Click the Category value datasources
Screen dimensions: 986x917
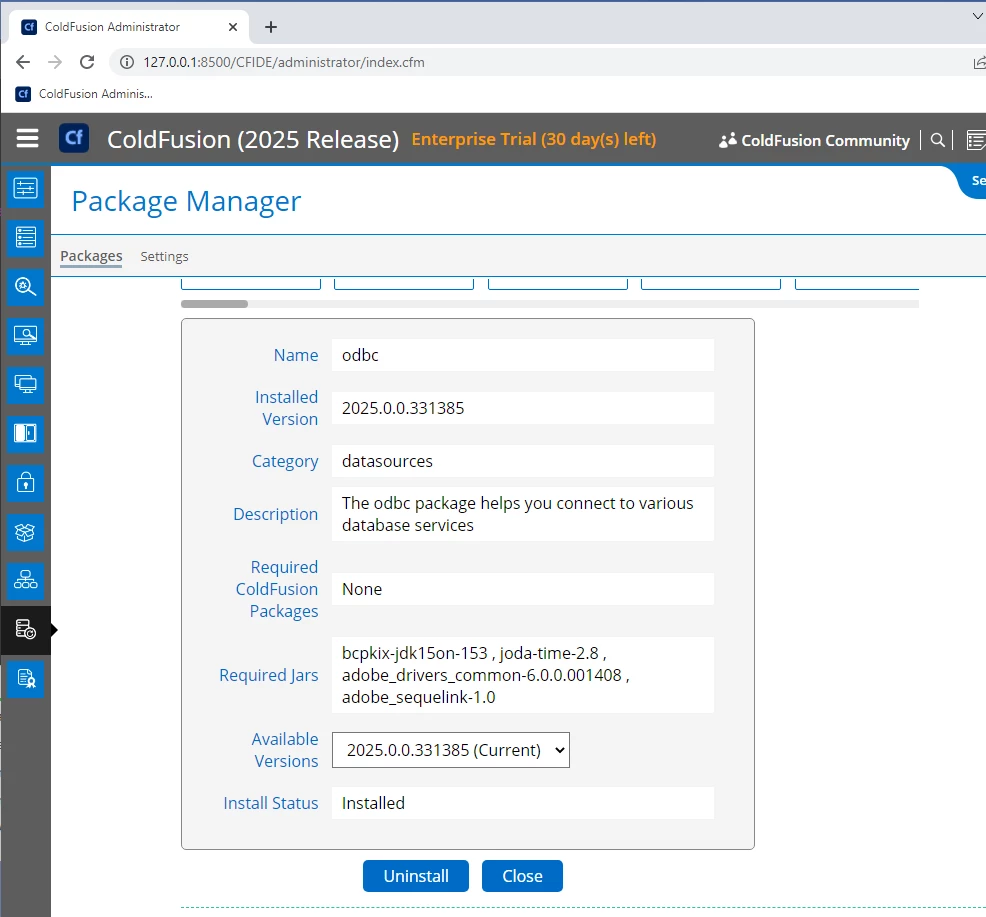pos(523,461)
